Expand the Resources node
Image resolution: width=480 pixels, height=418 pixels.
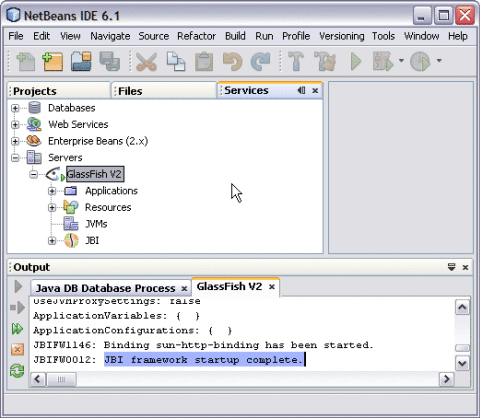click(52, 207)
